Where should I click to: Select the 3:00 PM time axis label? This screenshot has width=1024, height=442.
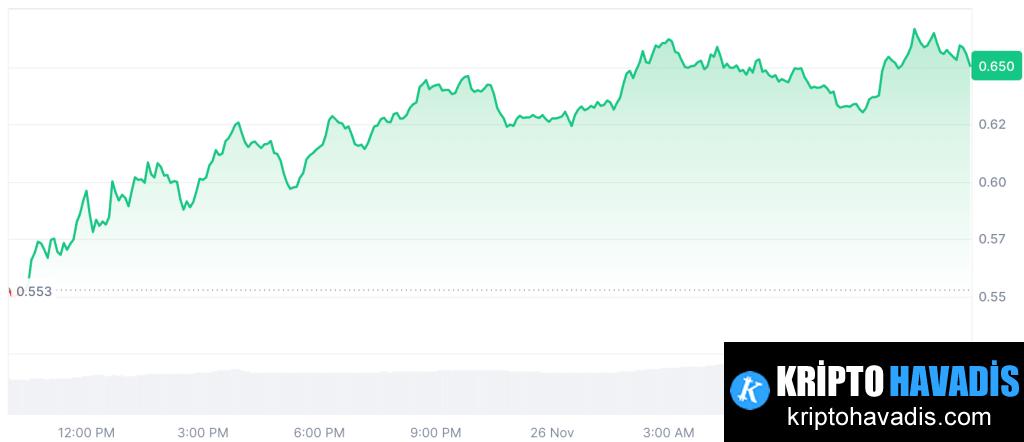(x=203, y=432)
